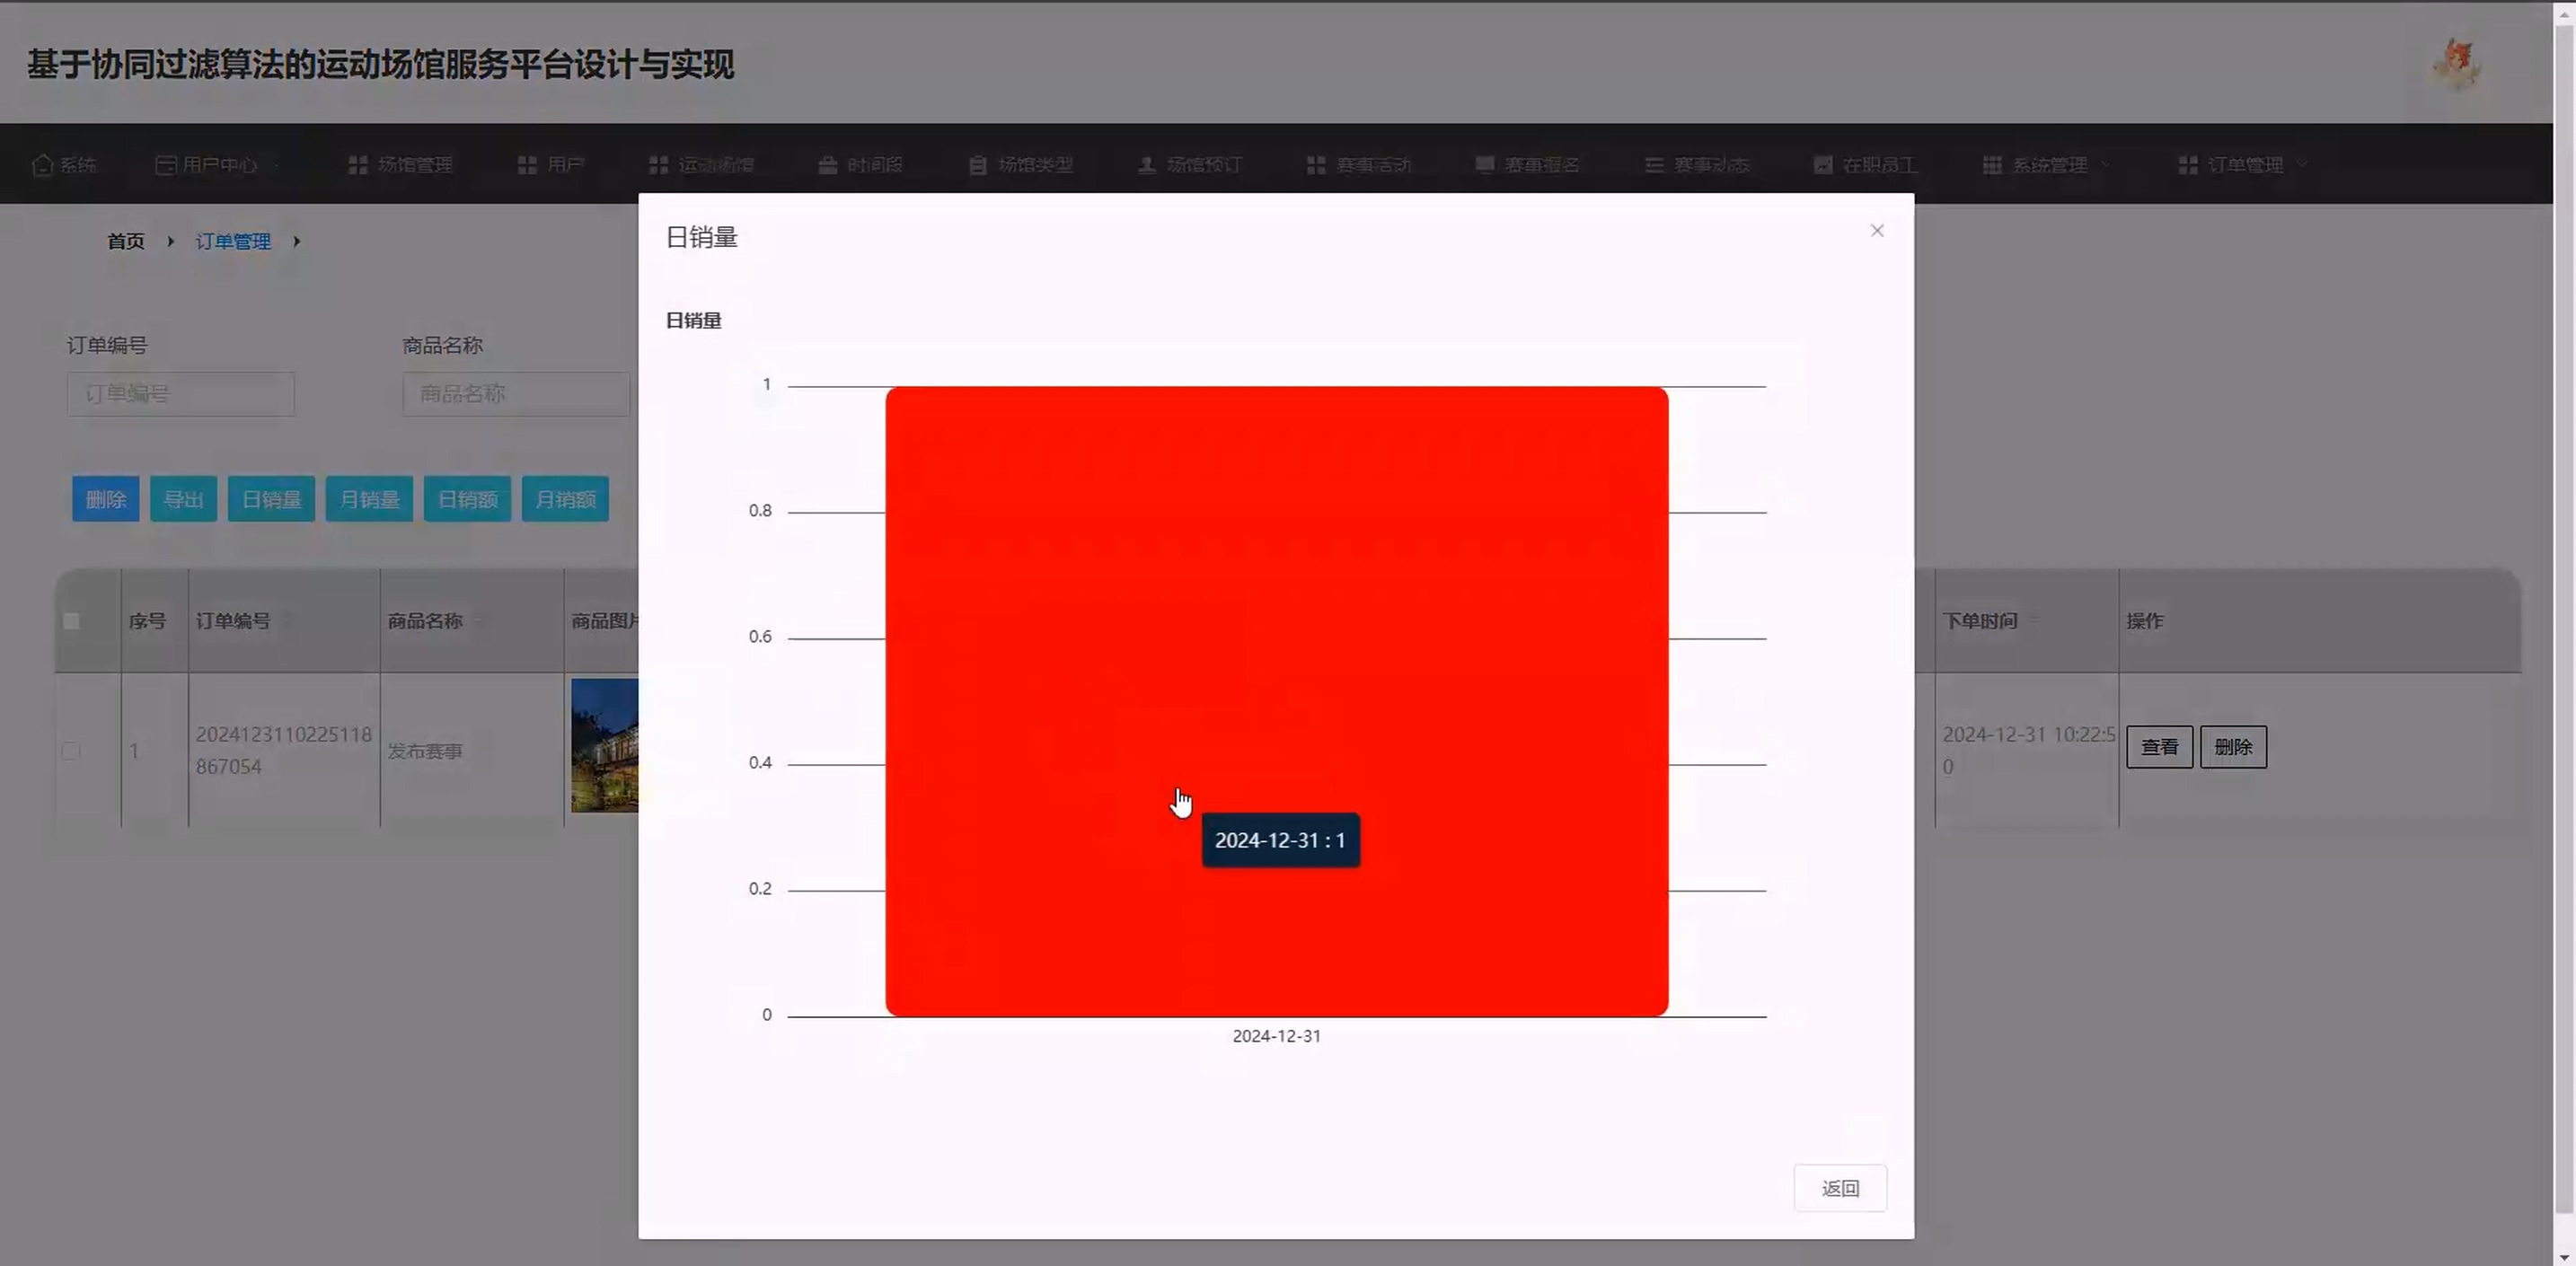Click the 订单编号 search input field
Viewport: 2576px width, 1266px height.
point(181,394)
